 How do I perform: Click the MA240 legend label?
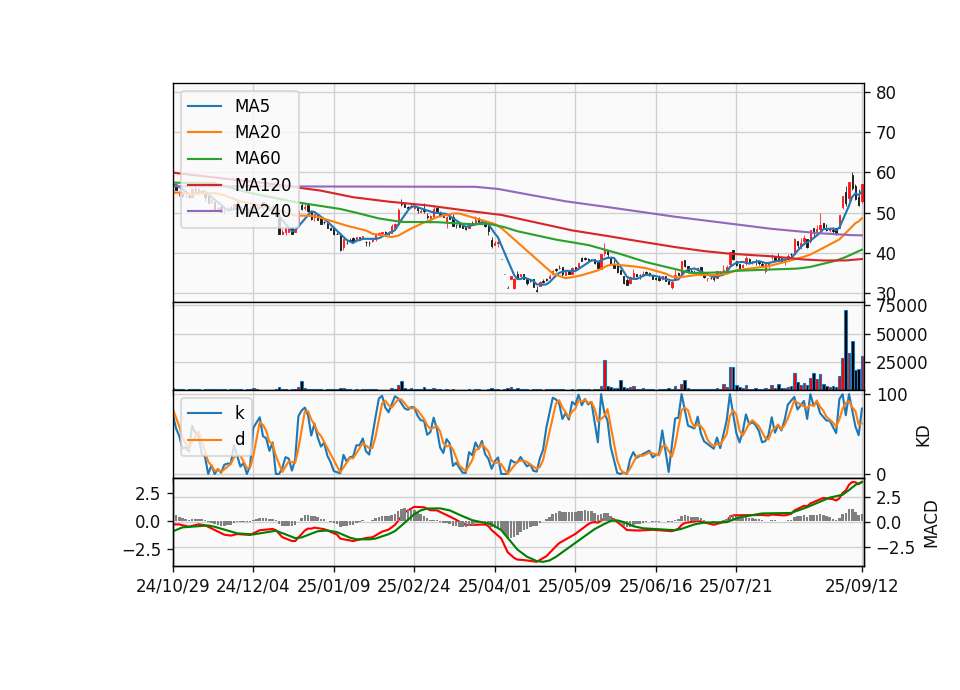[x=263, y=211]
